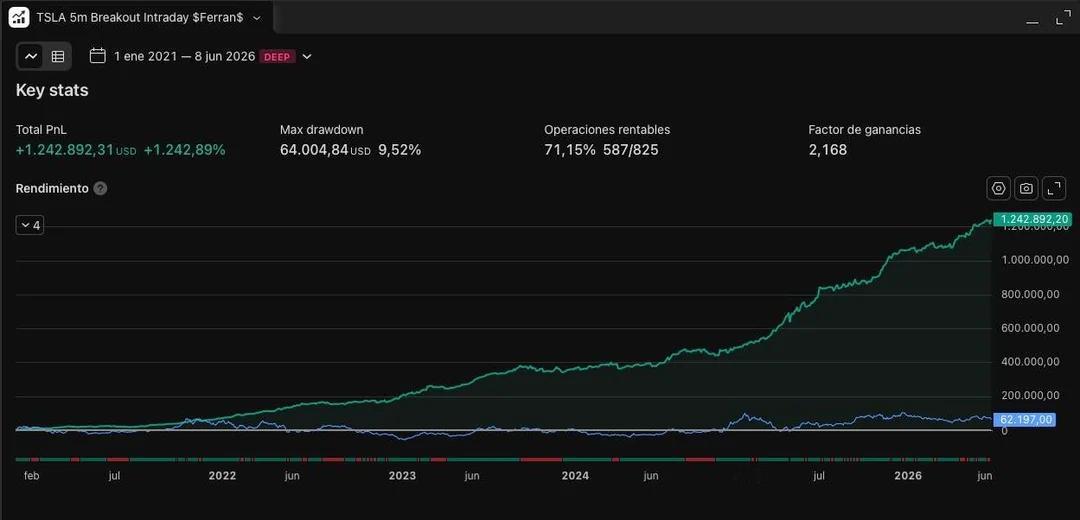Click the Total PnL value +1.242.892,31
This screenshot has height=520, width=1080.
pos(65,149)
